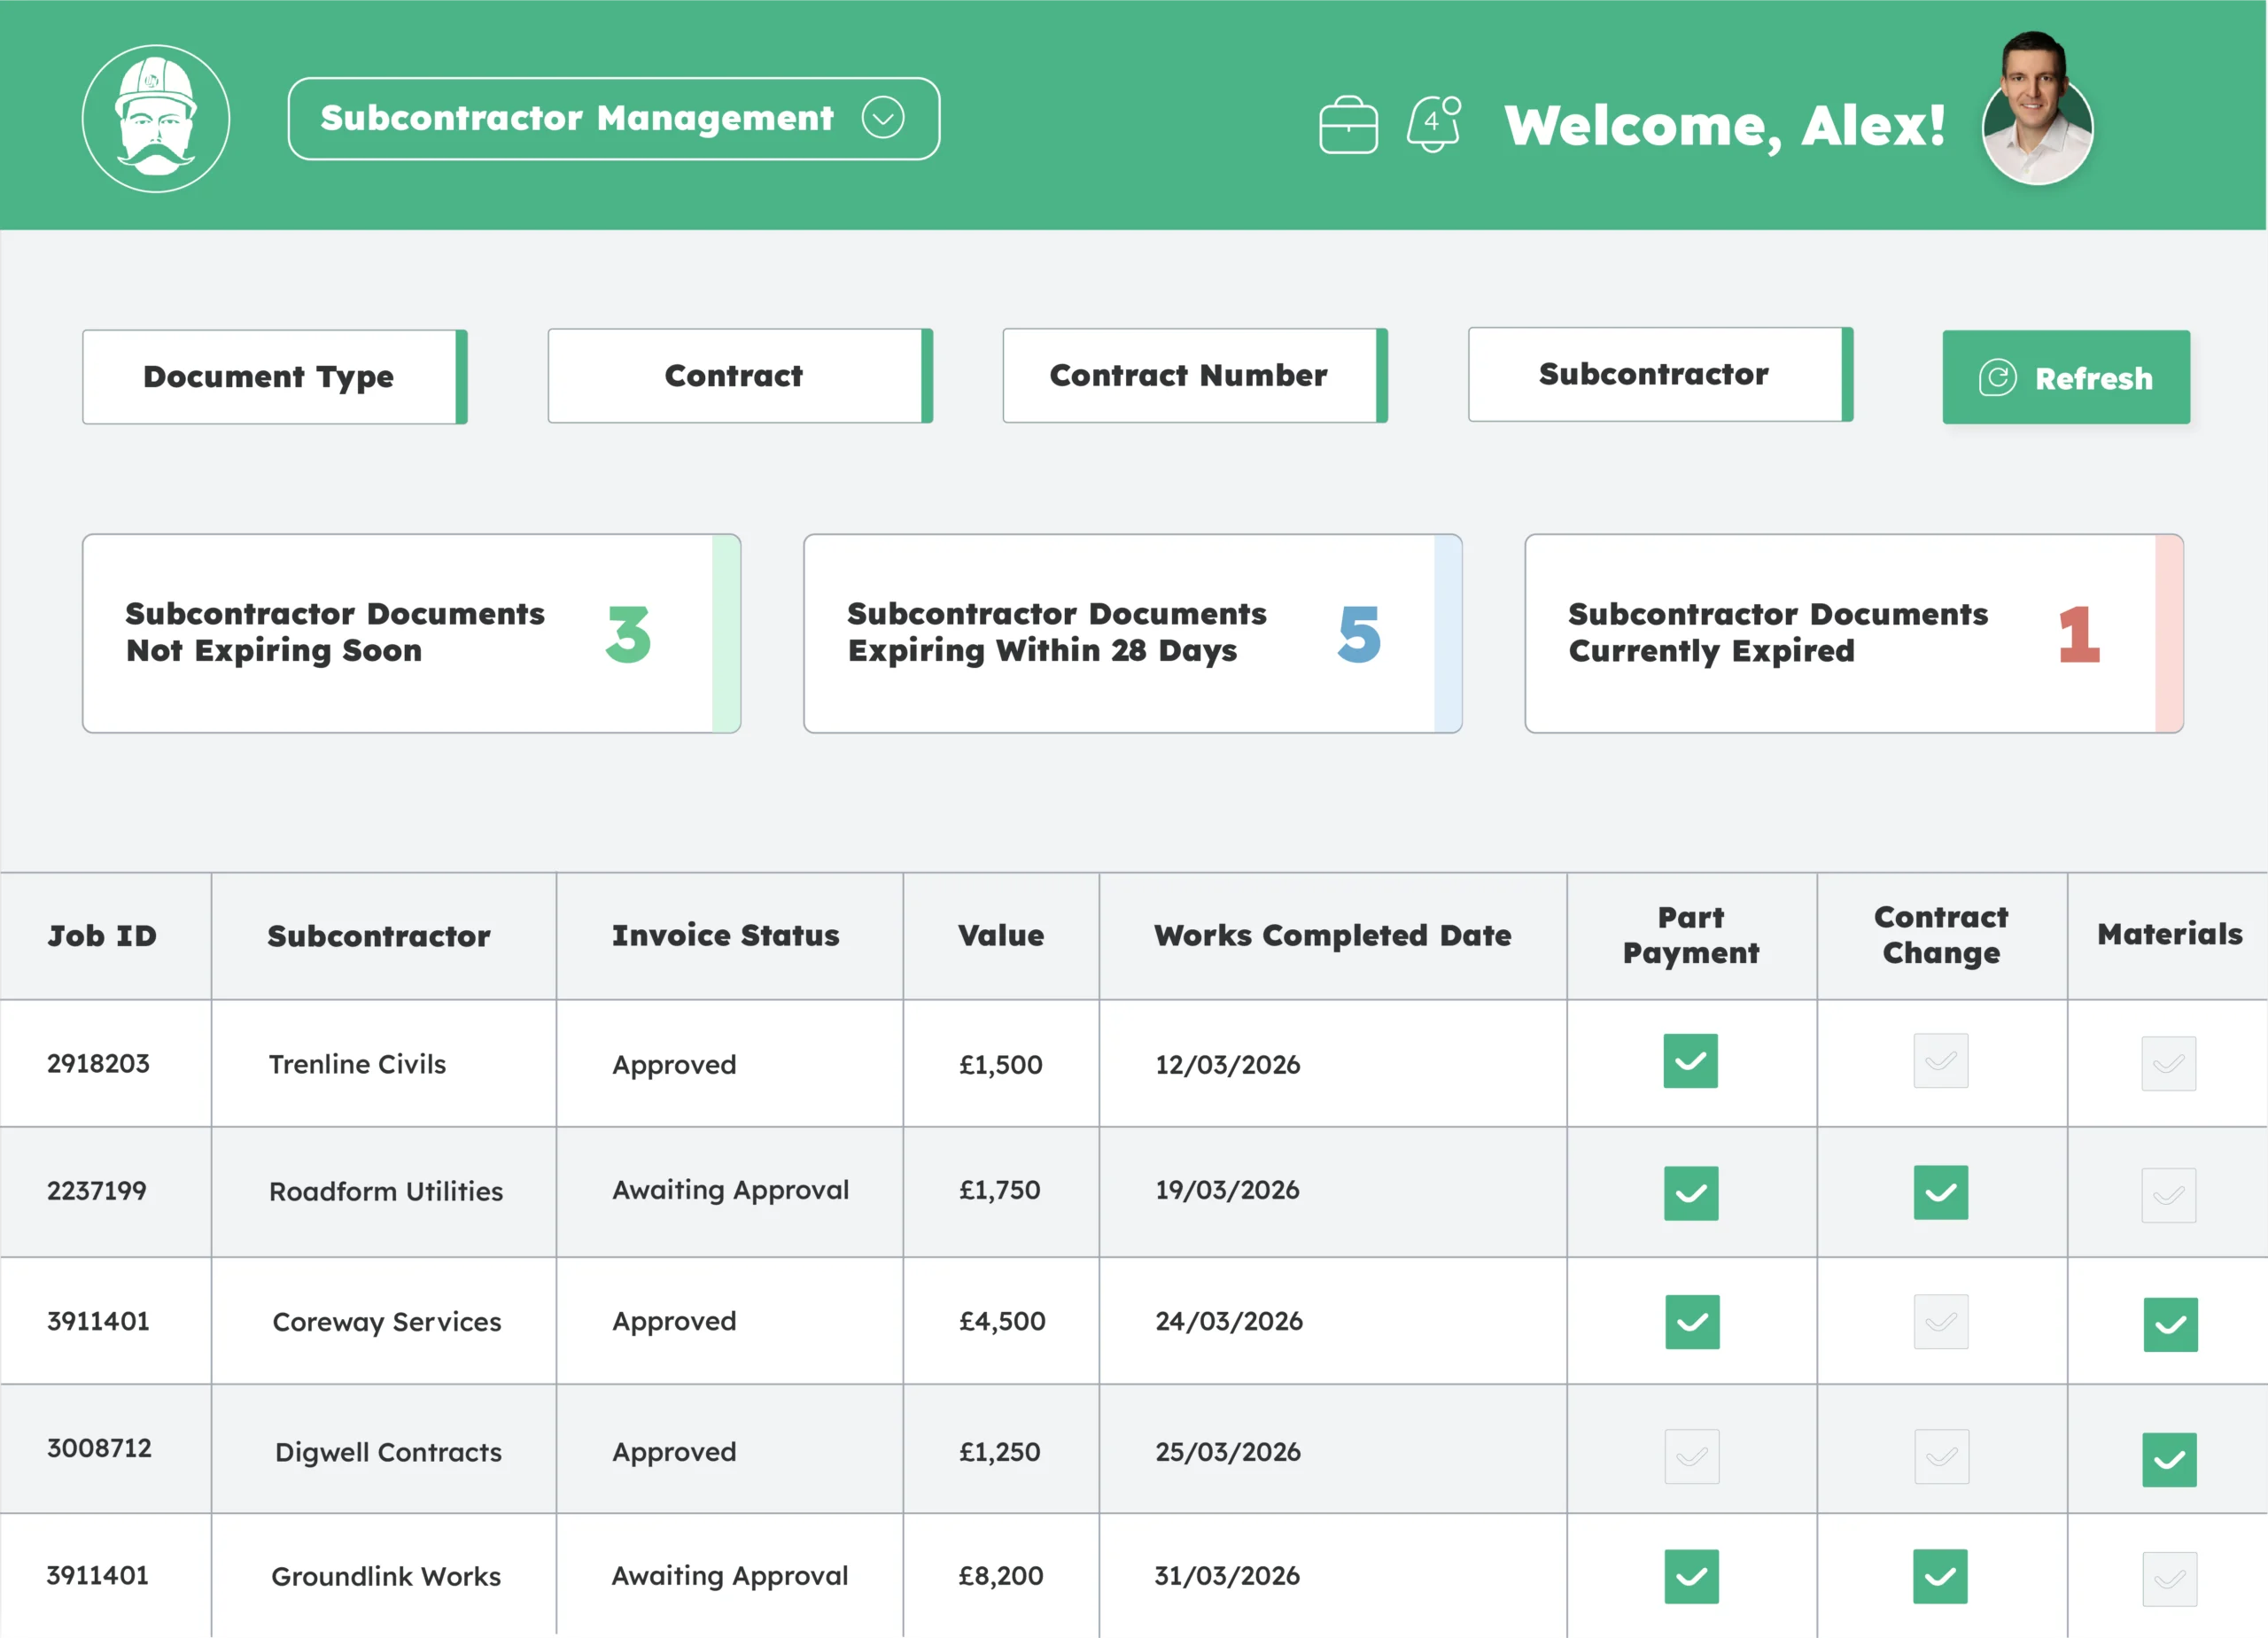Click Groundlink Works Awaiting Approval status
This screenshot has height=1638, width=2268.
click(x=730, y=1576)
